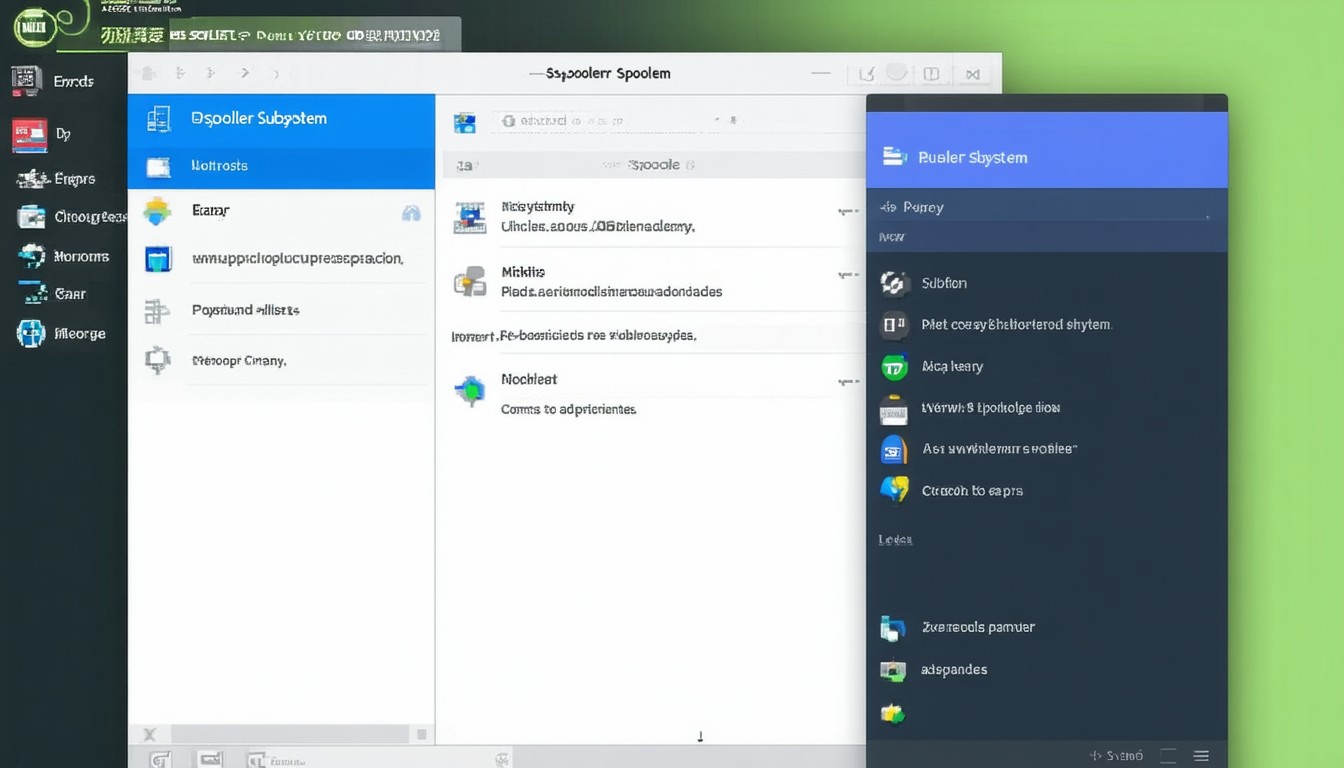Open the Meoopr Cmany sidebar entry
The height and width of the screenshot is (768, 1344).
(238, 360)
